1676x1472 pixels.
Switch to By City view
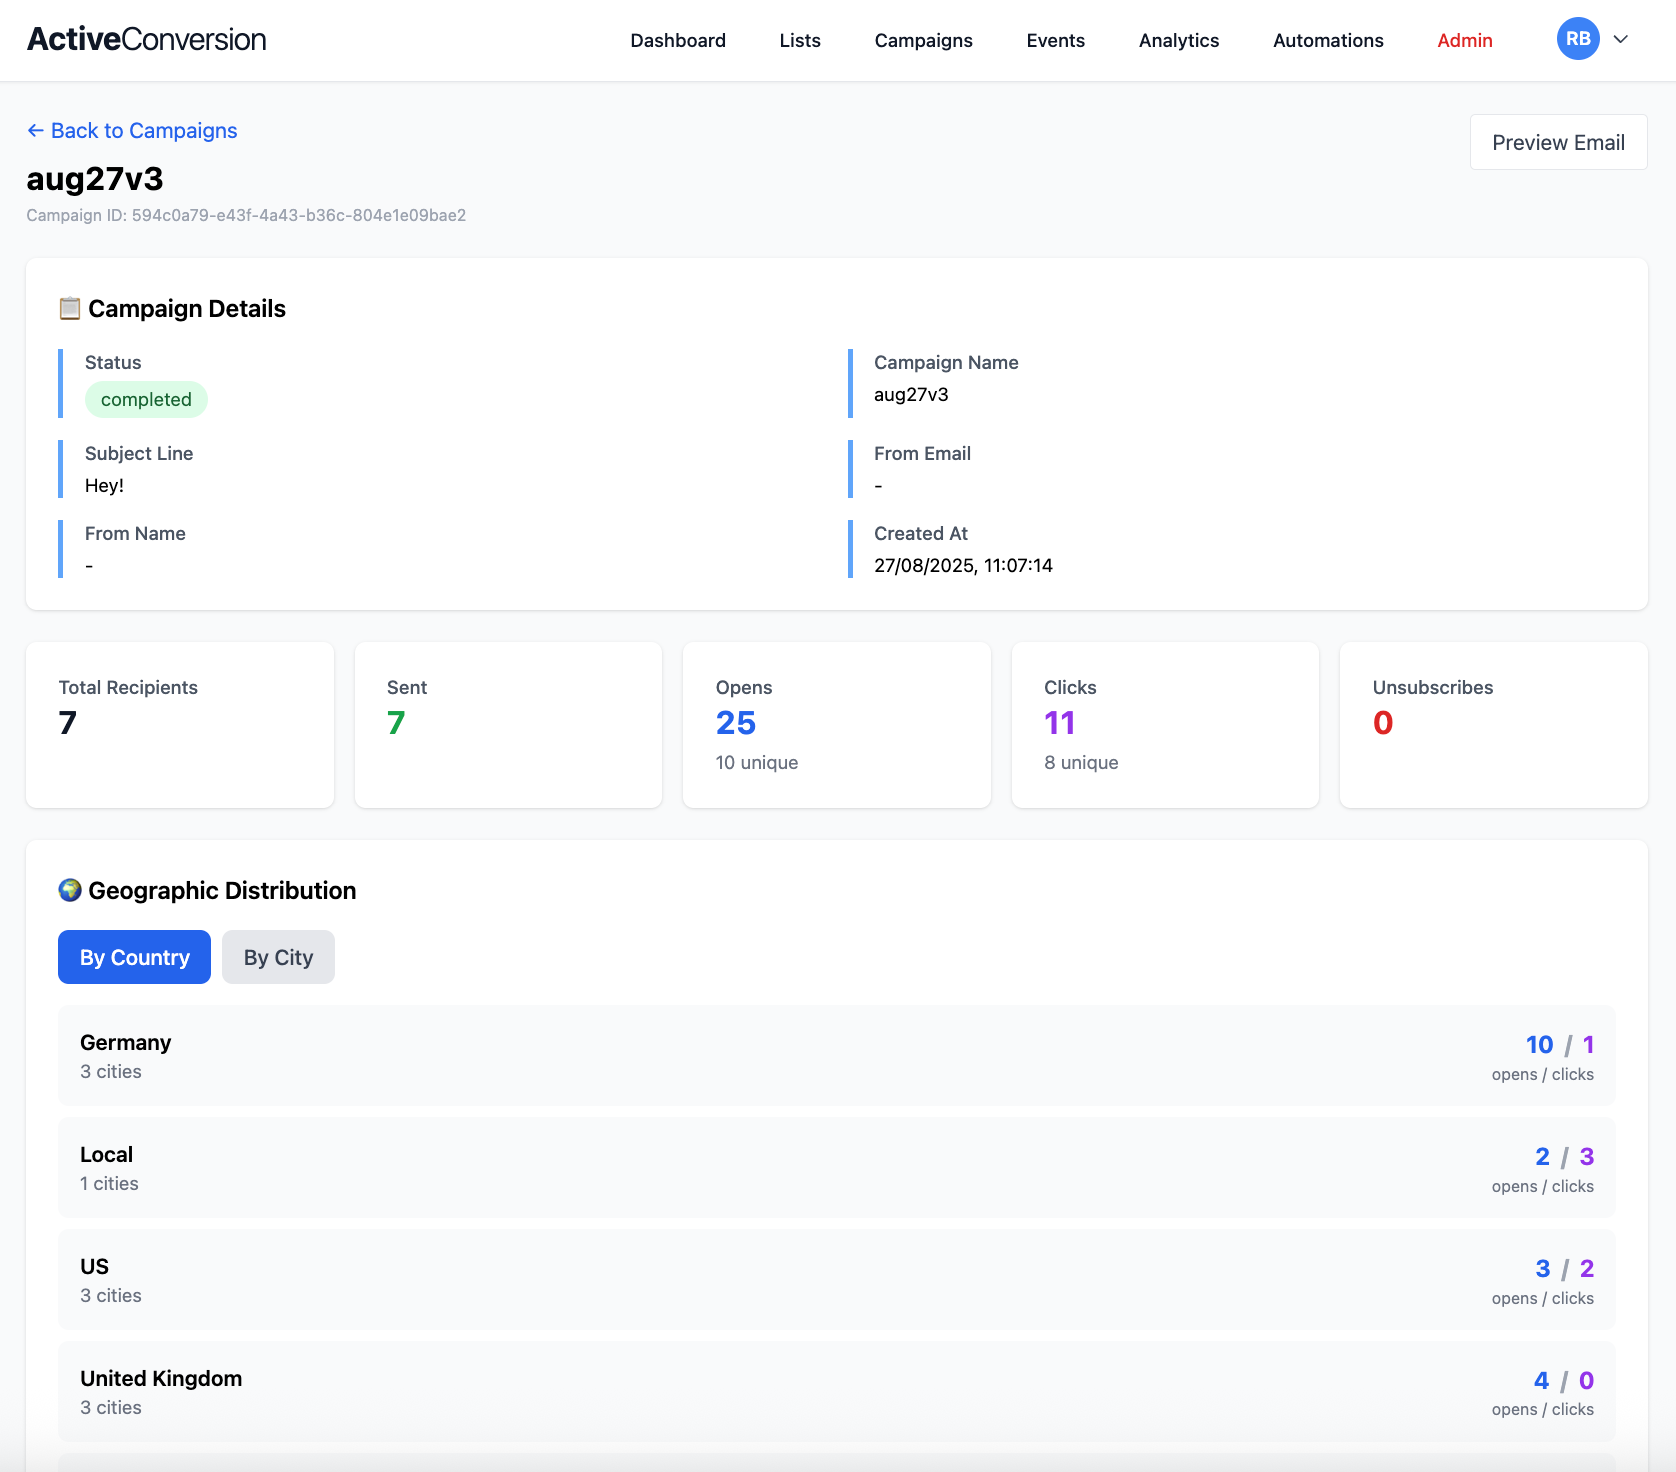coord(278,957)
